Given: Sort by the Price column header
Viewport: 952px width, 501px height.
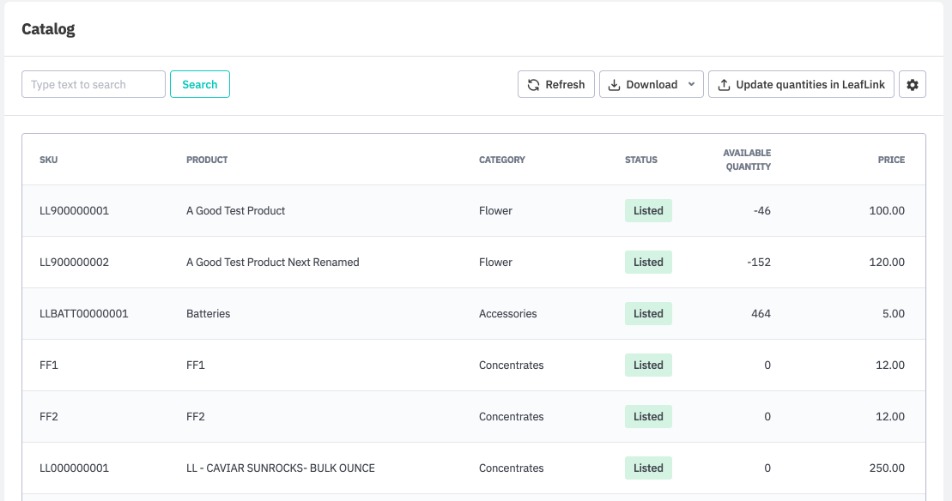Looking at the screenshot, I should [891, 160].
